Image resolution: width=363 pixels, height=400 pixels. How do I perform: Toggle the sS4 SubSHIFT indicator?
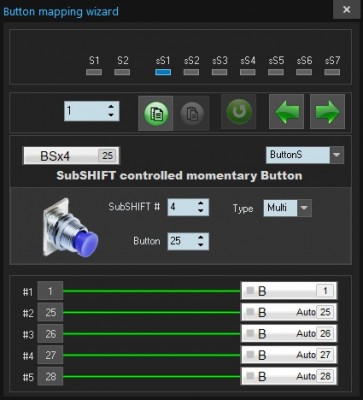click(248, 72)
